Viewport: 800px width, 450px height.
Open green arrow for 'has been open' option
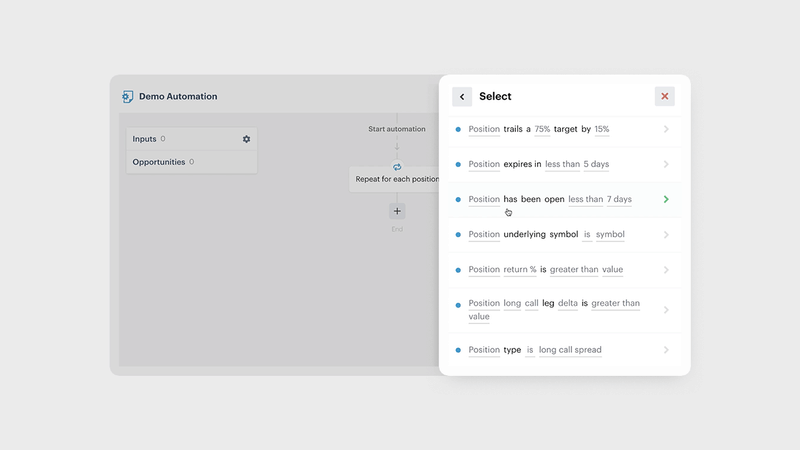pos(666,199)
